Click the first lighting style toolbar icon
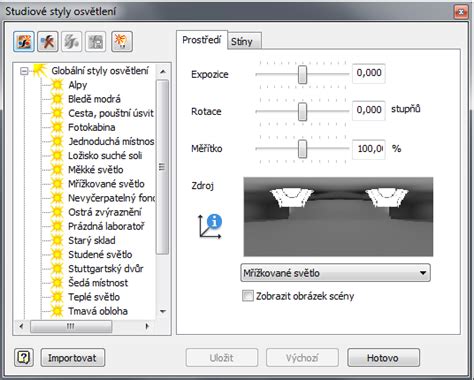Viewport: 474px width, 380px height. 24,42
